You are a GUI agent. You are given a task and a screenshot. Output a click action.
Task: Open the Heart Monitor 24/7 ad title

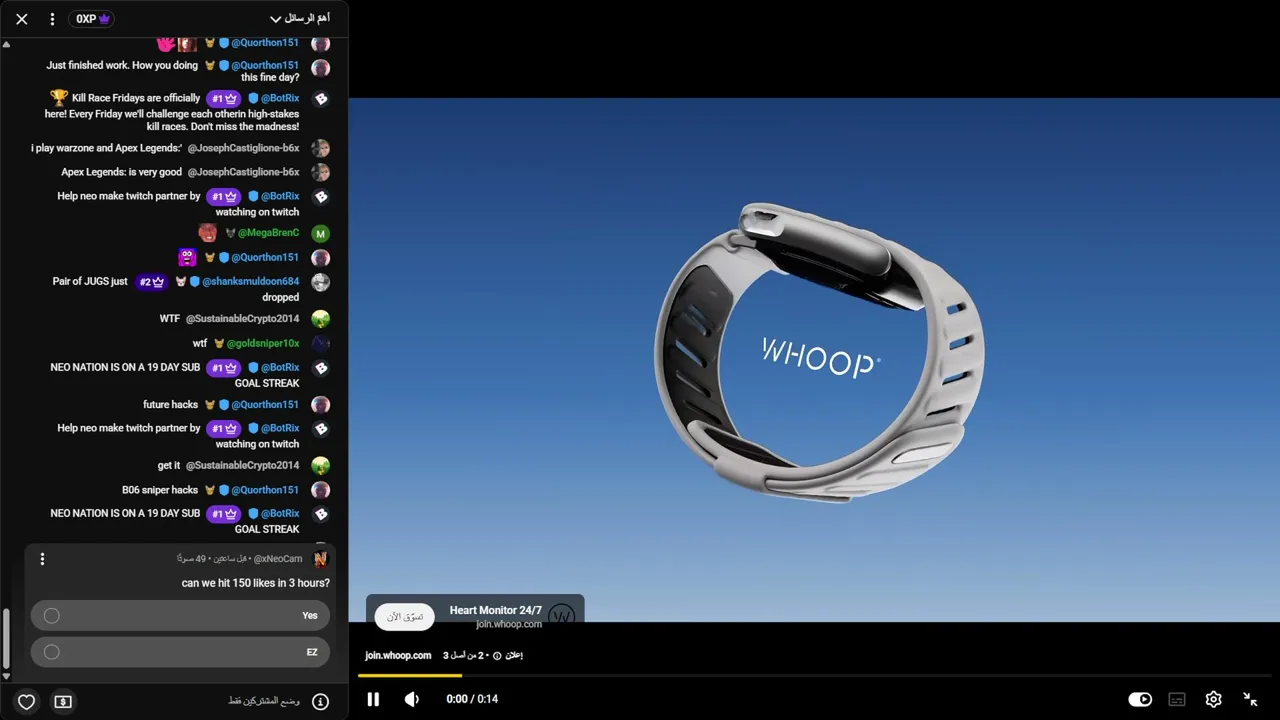click(x=495, y=610)
